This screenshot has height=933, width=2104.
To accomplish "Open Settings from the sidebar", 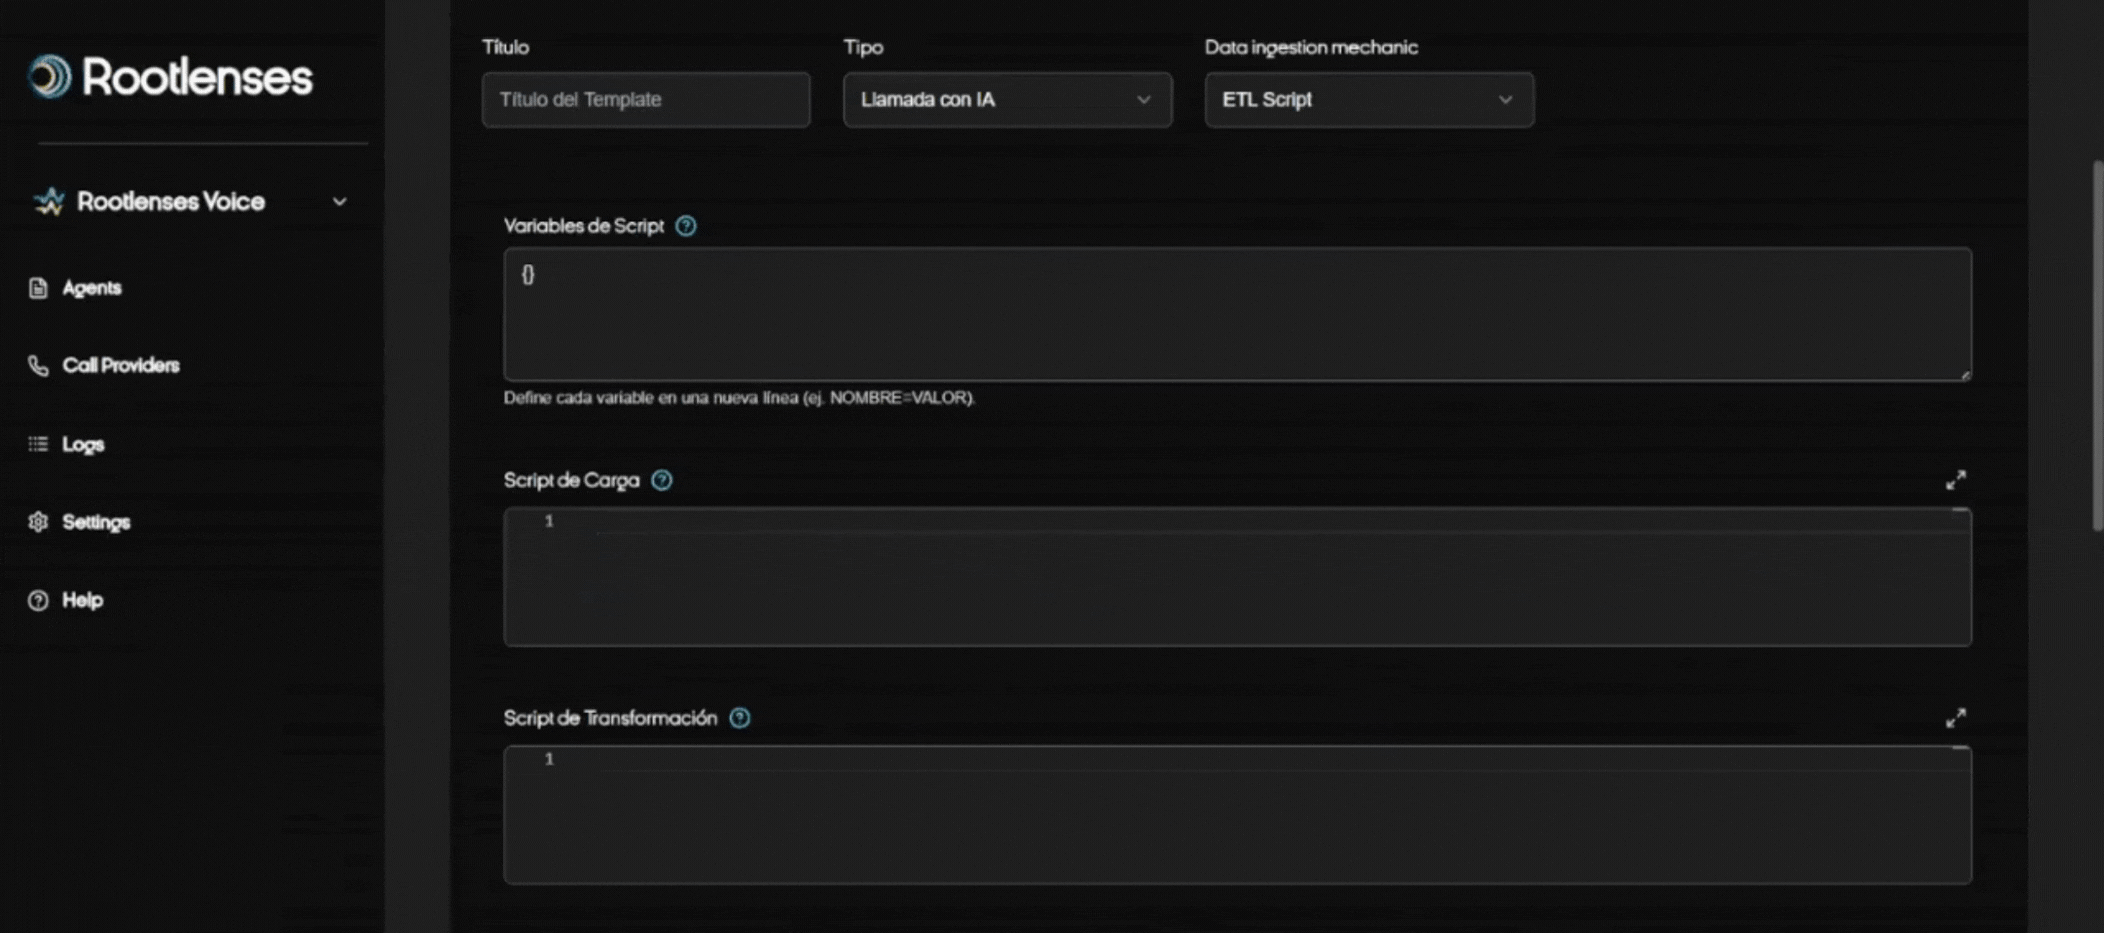I will [96, 522].
